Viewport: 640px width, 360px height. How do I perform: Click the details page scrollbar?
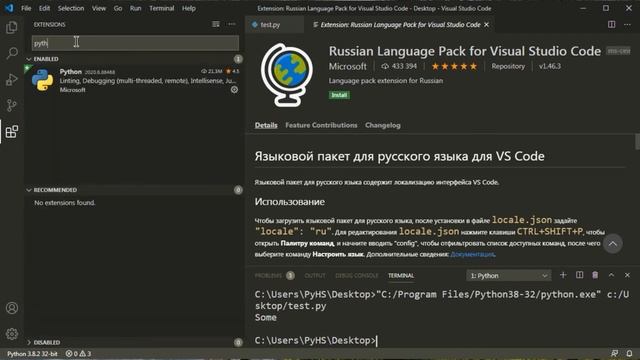pyautogui.click(x=637, y=142)
